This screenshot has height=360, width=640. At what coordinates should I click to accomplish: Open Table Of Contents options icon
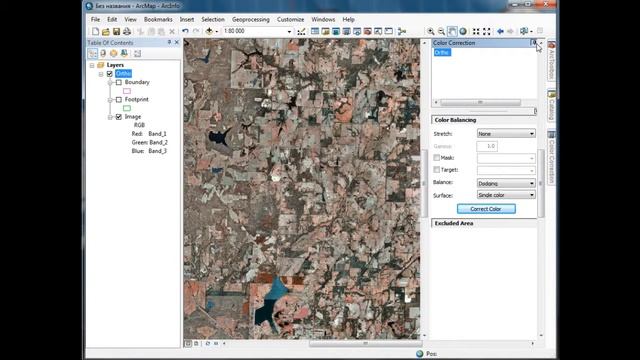(x=138, y=53)
